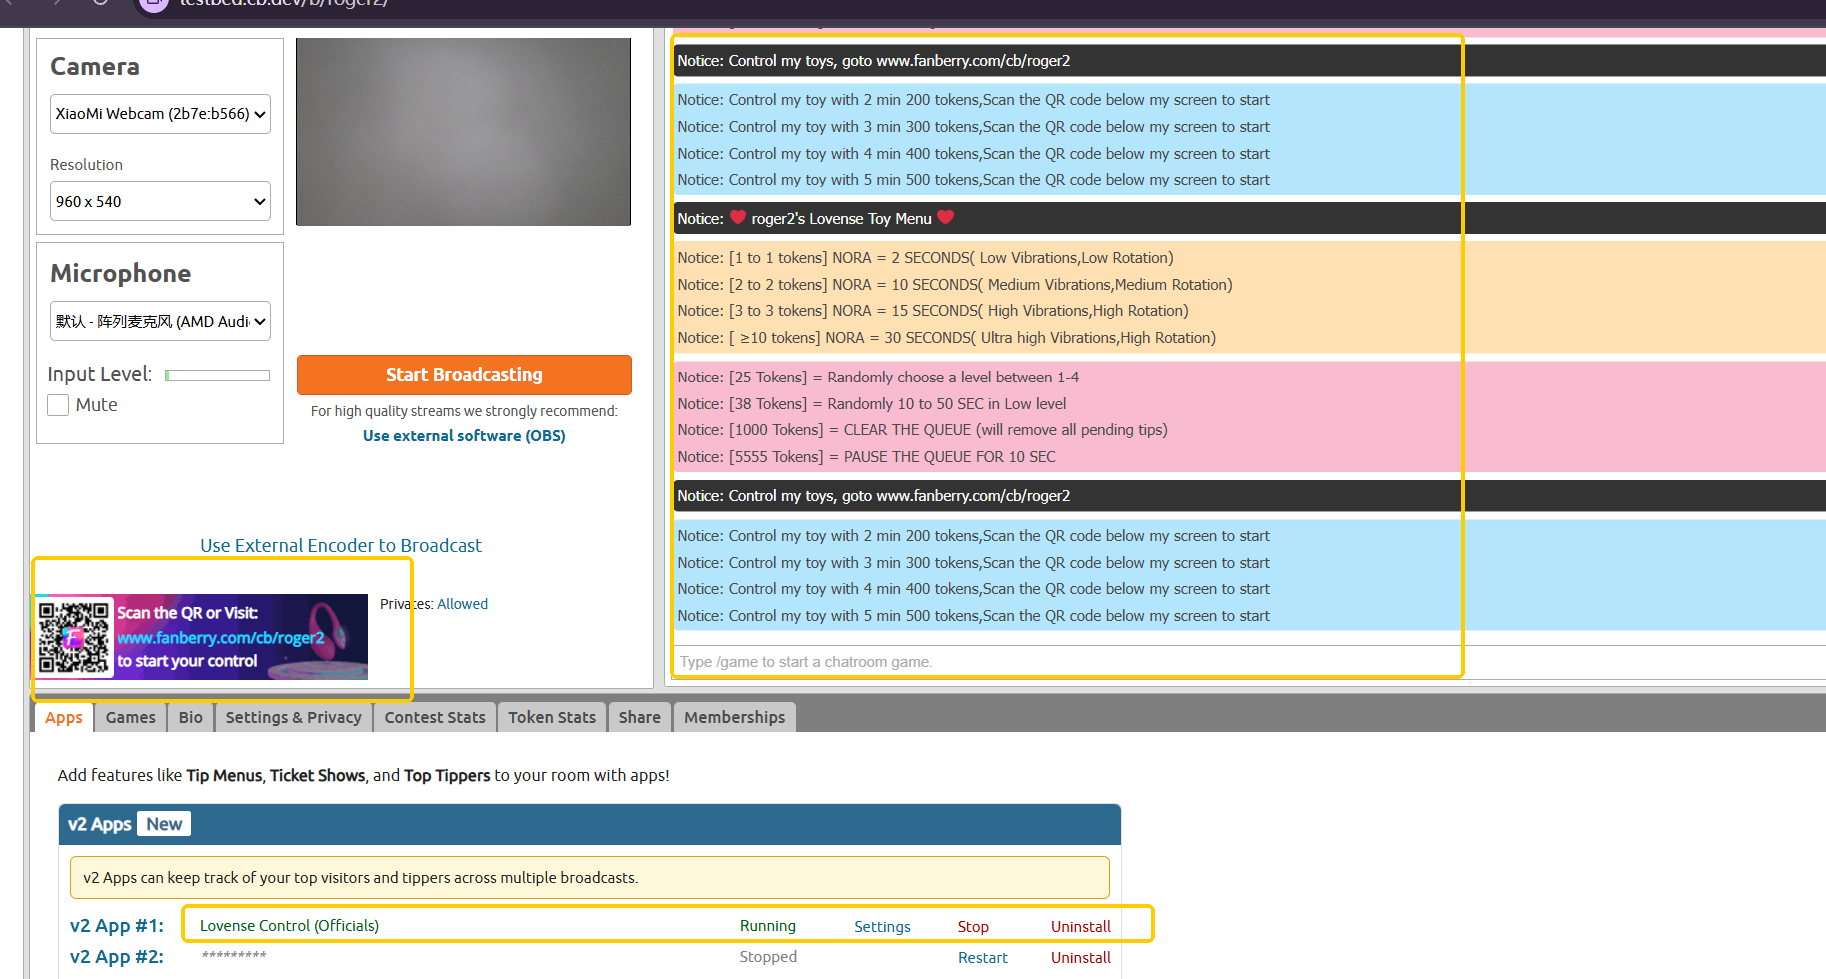
Task: Click the notice '[2 to 2 tokens] NORA = 10 SECONDS'
Action: pos(955,285)
